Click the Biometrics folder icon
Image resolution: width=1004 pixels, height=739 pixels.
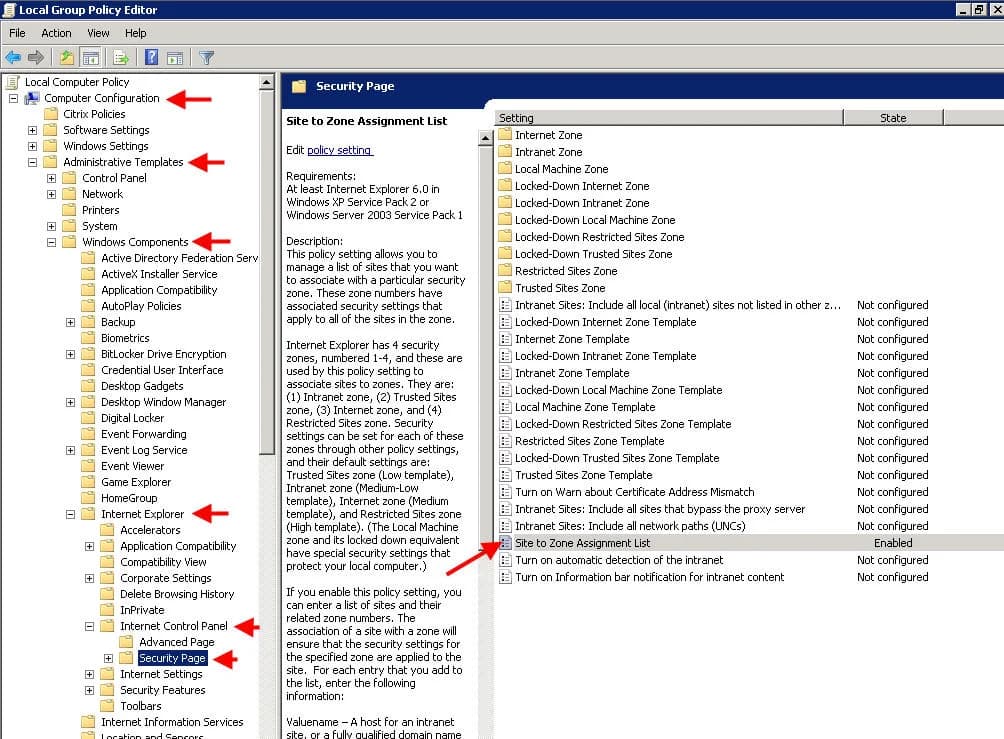[x=88, y=338]
